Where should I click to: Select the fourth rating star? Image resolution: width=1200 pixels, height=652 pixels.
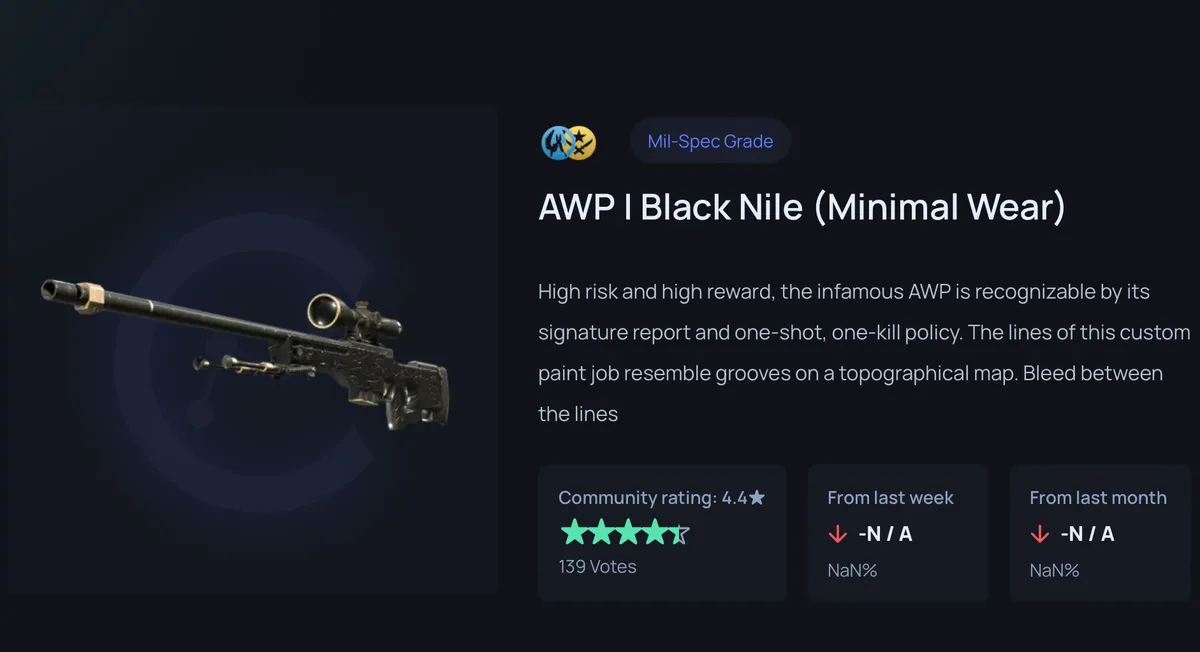coord(653,533)
